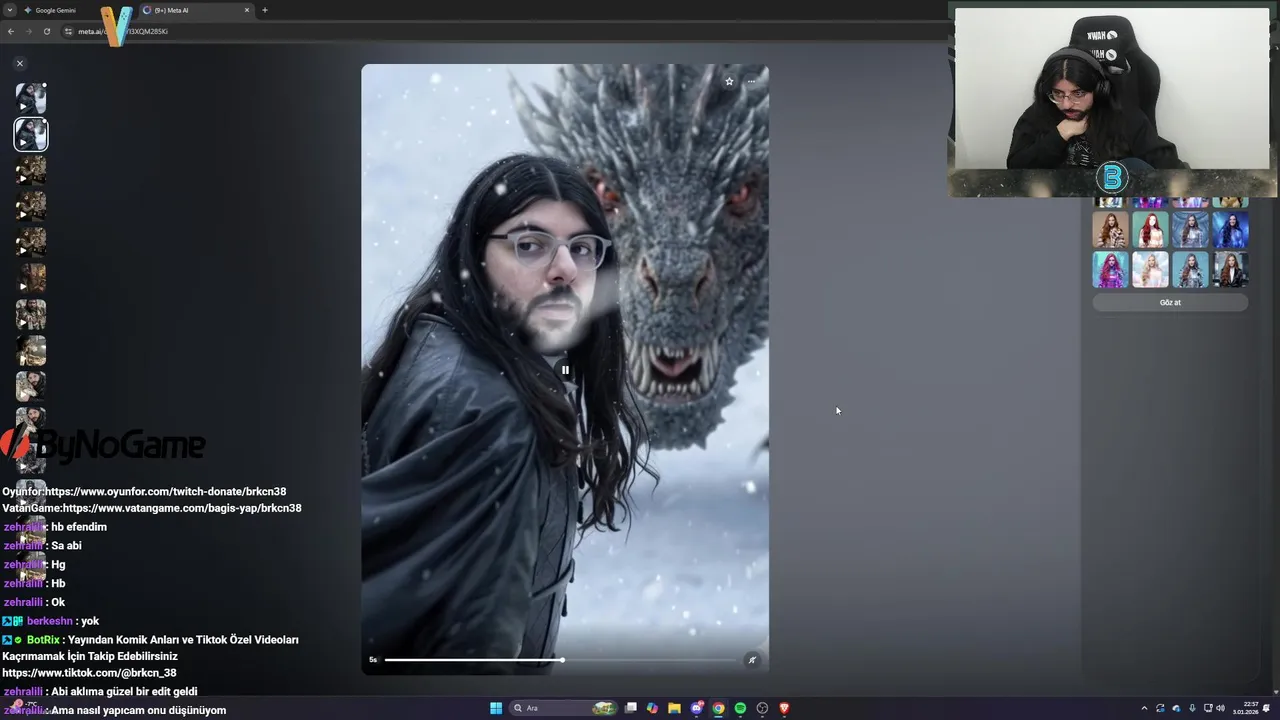This screenshot has height=720, width=1280.
Task: Expand the hidden system tray icons
Action: click(x=1144, y=708)
